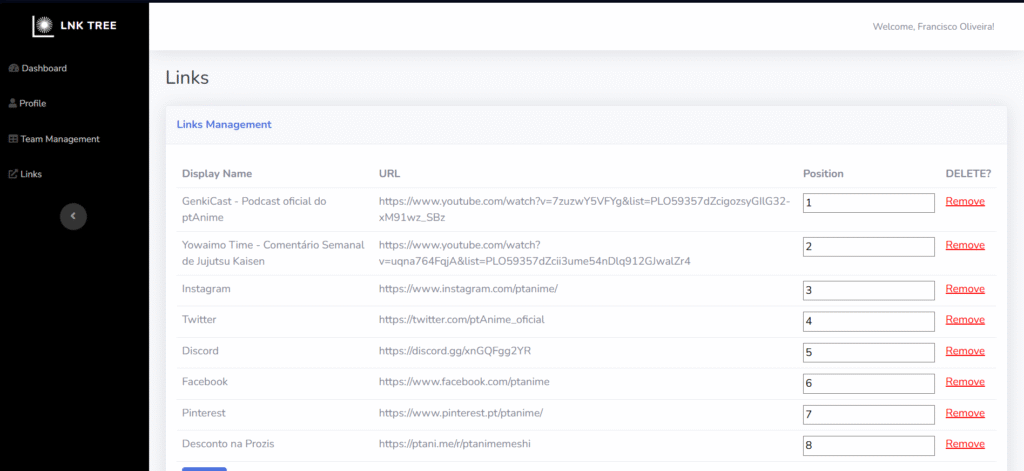
Task: Click the blue button below the table
Action: click(x=204, y=468)
